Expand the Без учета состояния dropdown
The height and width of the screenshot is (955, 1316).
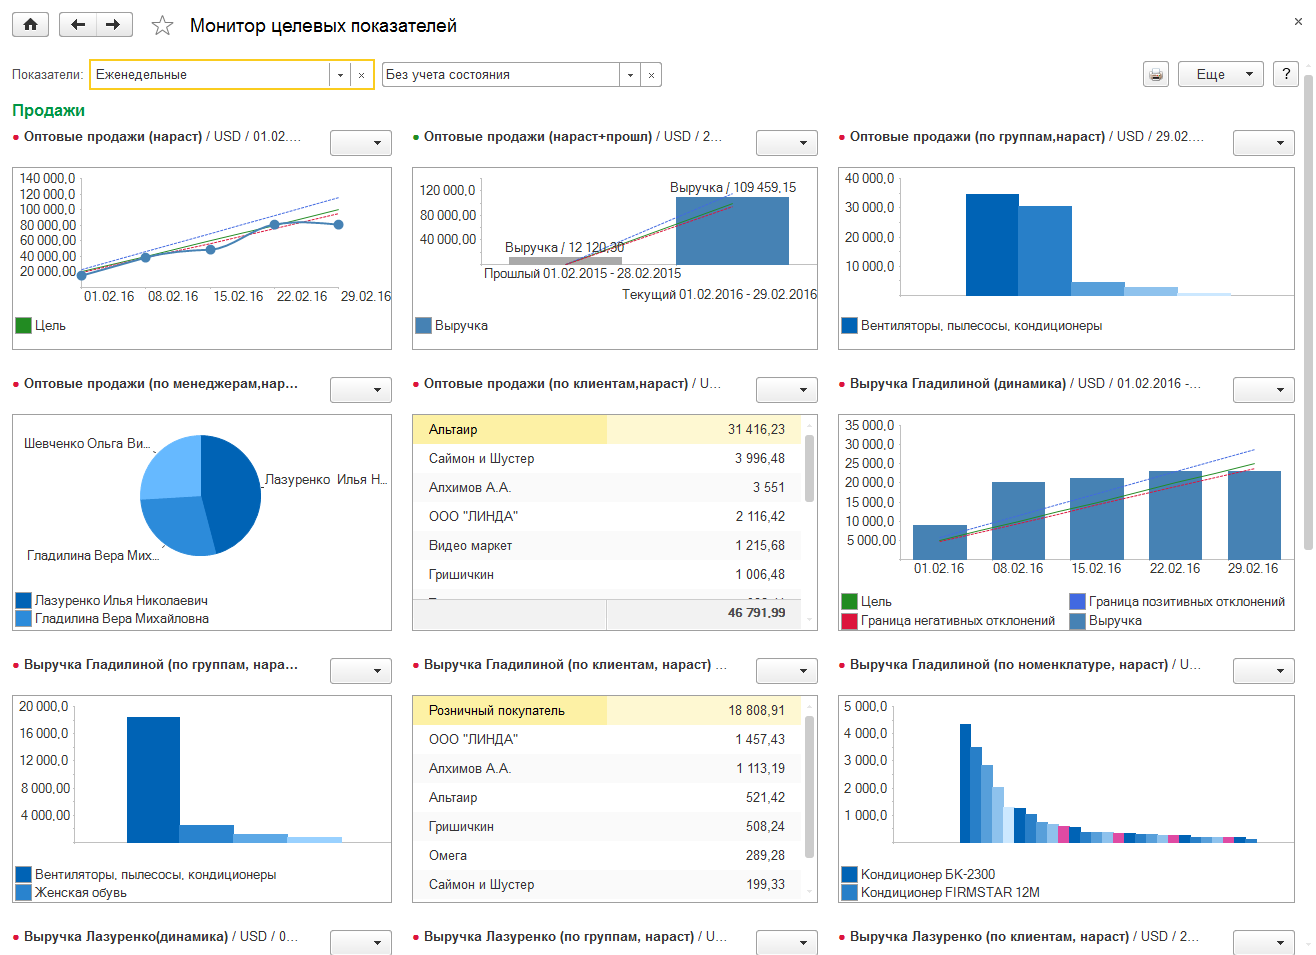click(630, 75)
